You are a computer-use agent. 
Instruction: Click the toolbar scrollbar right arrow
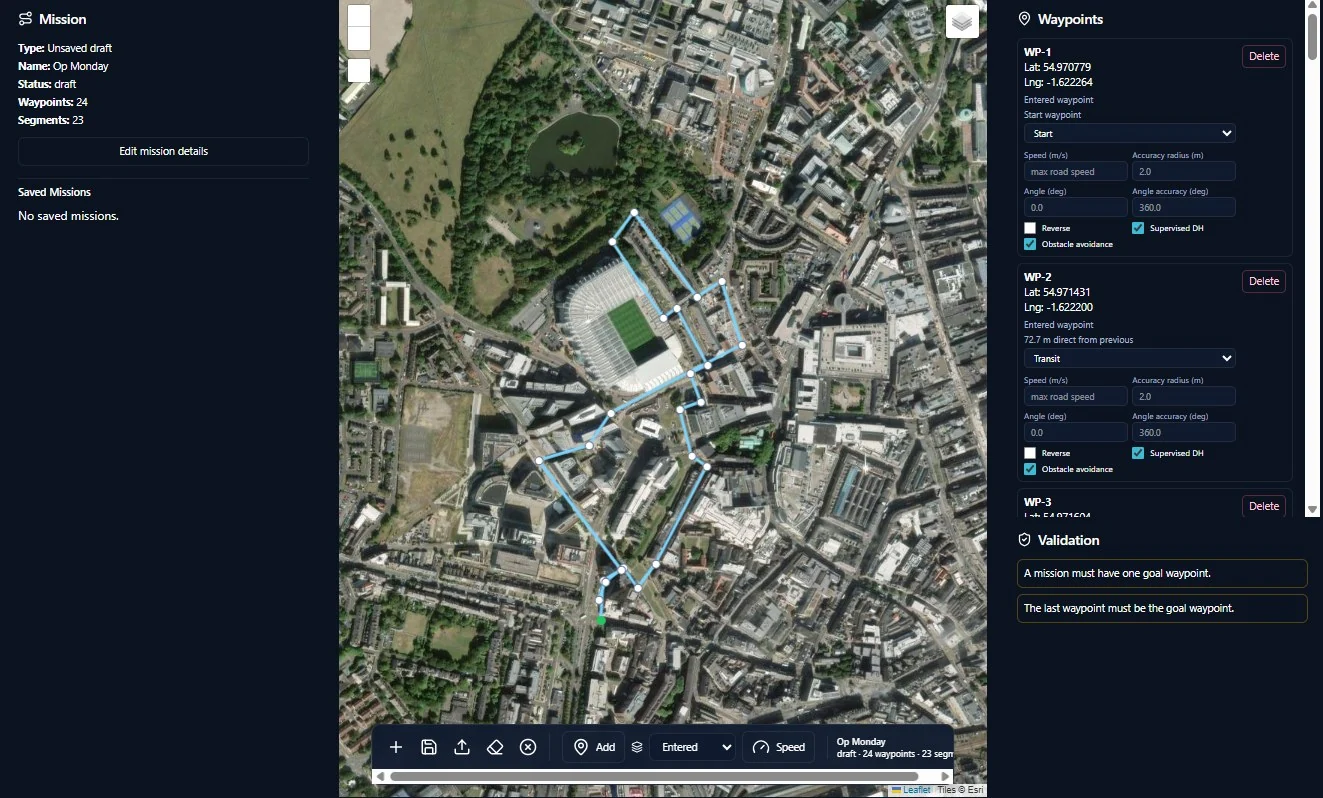(x=946, y=776)
